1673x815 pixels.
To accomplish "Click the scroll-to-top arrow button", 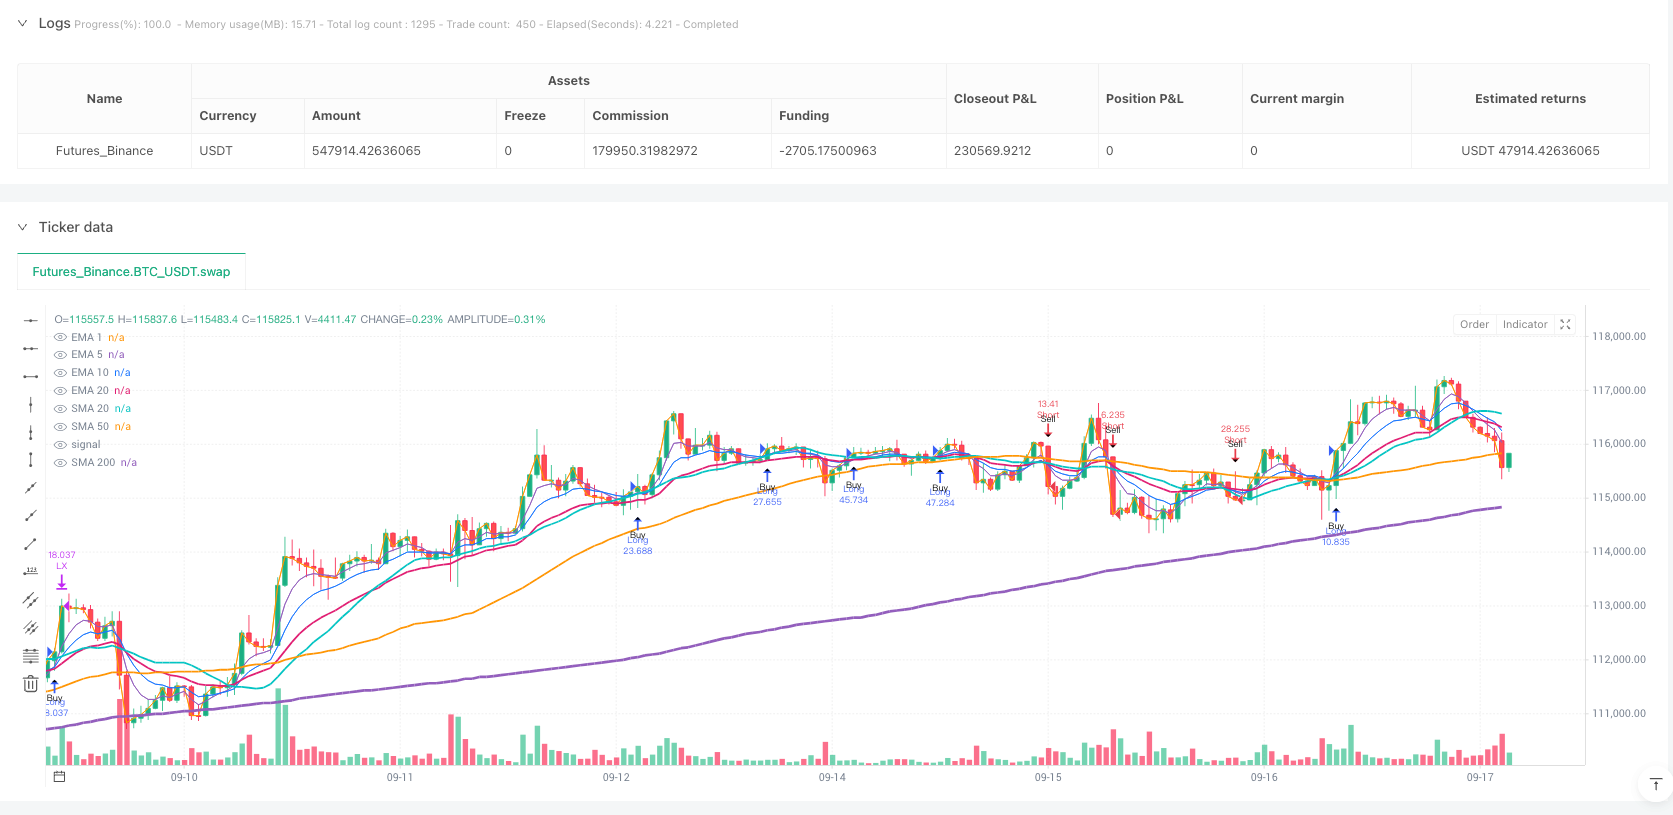I will [x=1655, y=784].
